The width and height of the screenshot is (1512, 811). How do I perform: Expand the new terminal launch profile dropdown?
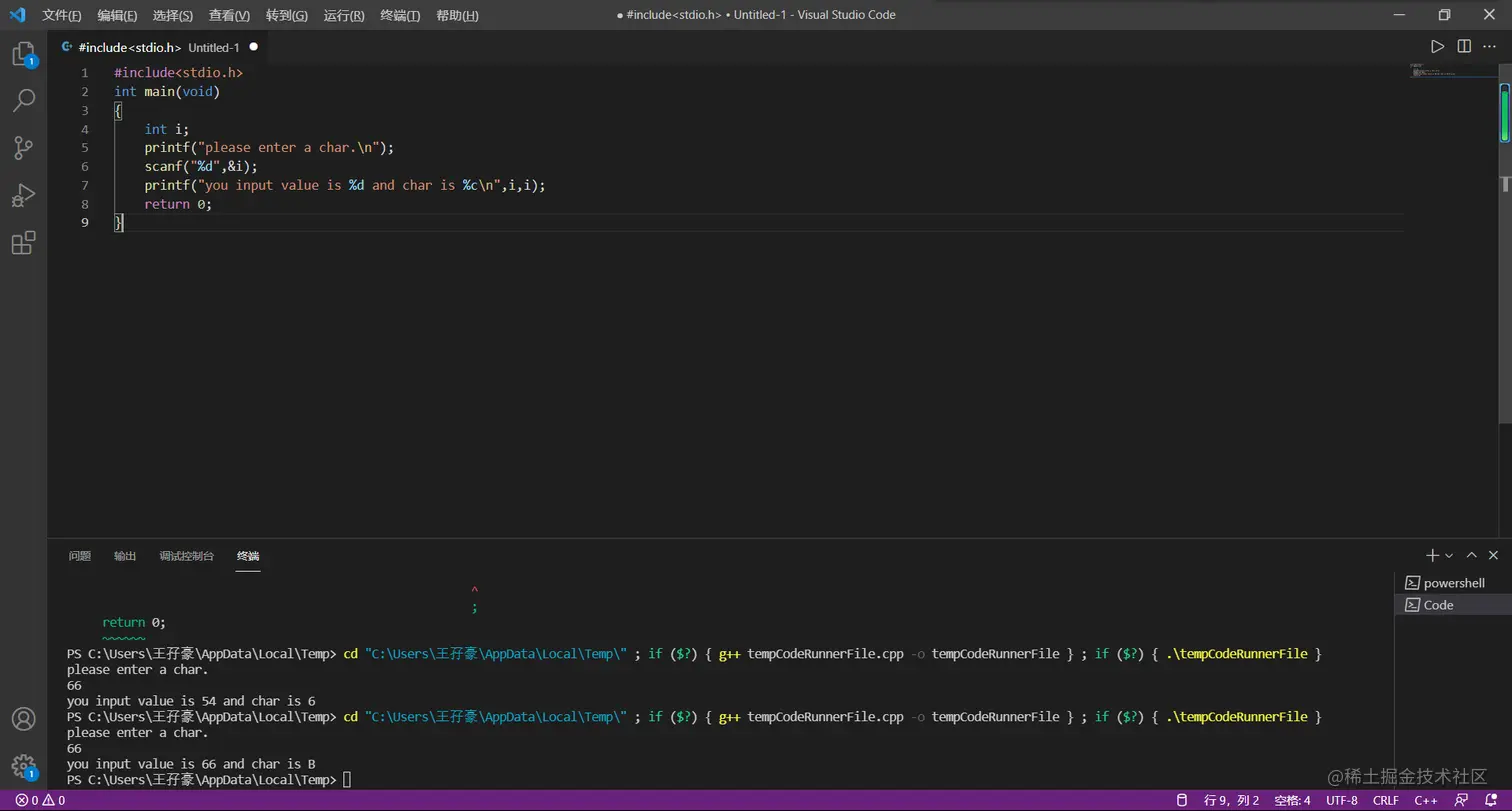pos(1449,555)
